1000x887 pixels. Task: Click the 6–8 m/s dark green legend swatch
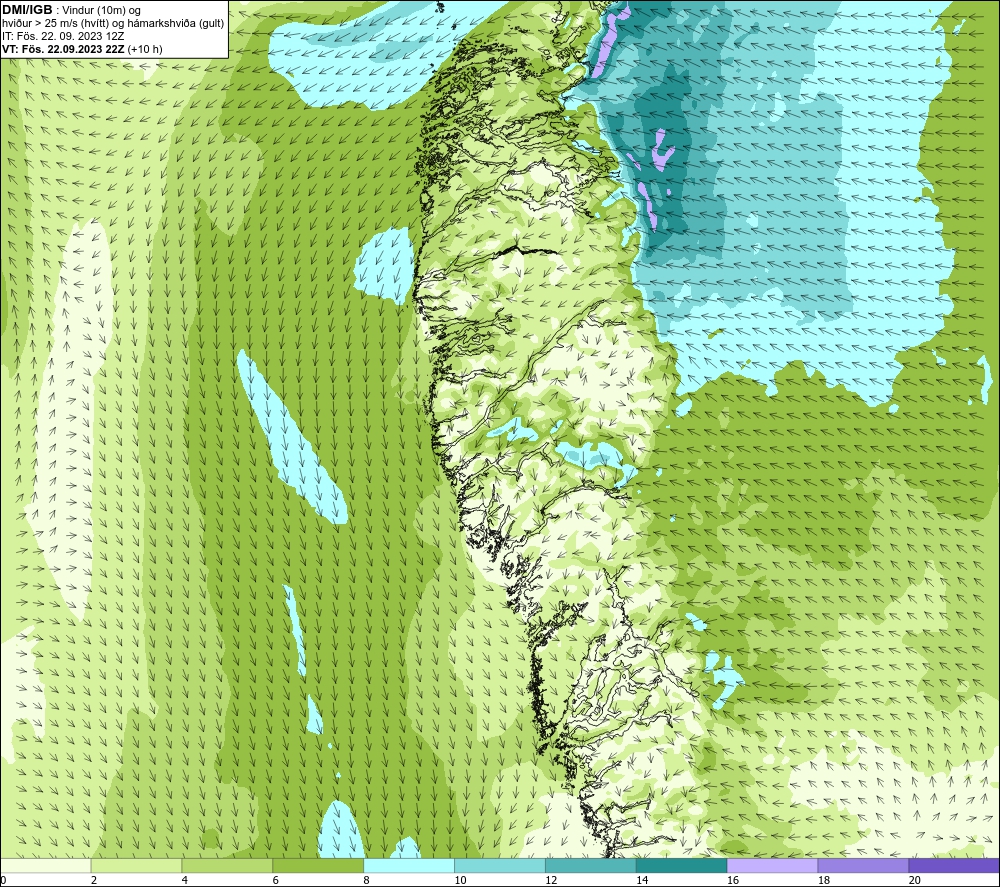(318, 866)
